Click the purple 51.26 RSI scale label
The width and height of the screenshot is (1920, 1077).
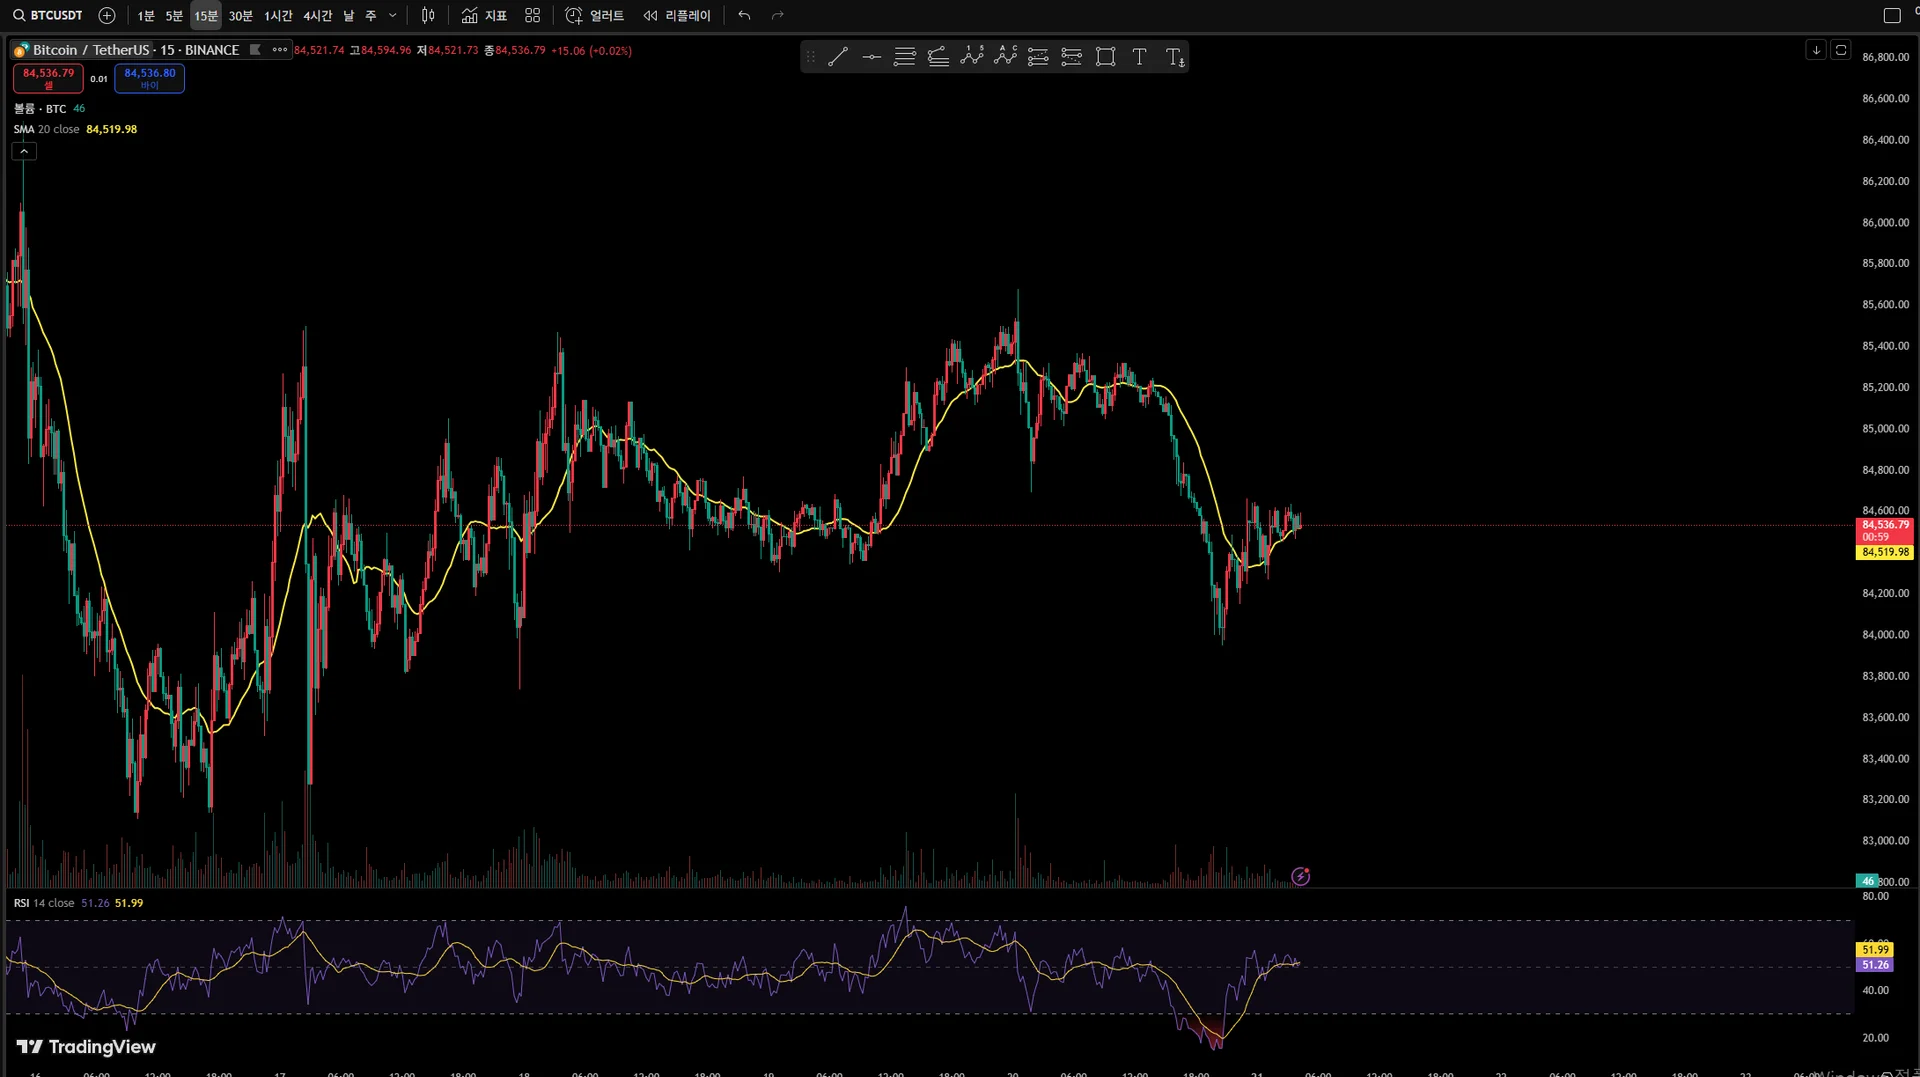(x=1875, y=965)
